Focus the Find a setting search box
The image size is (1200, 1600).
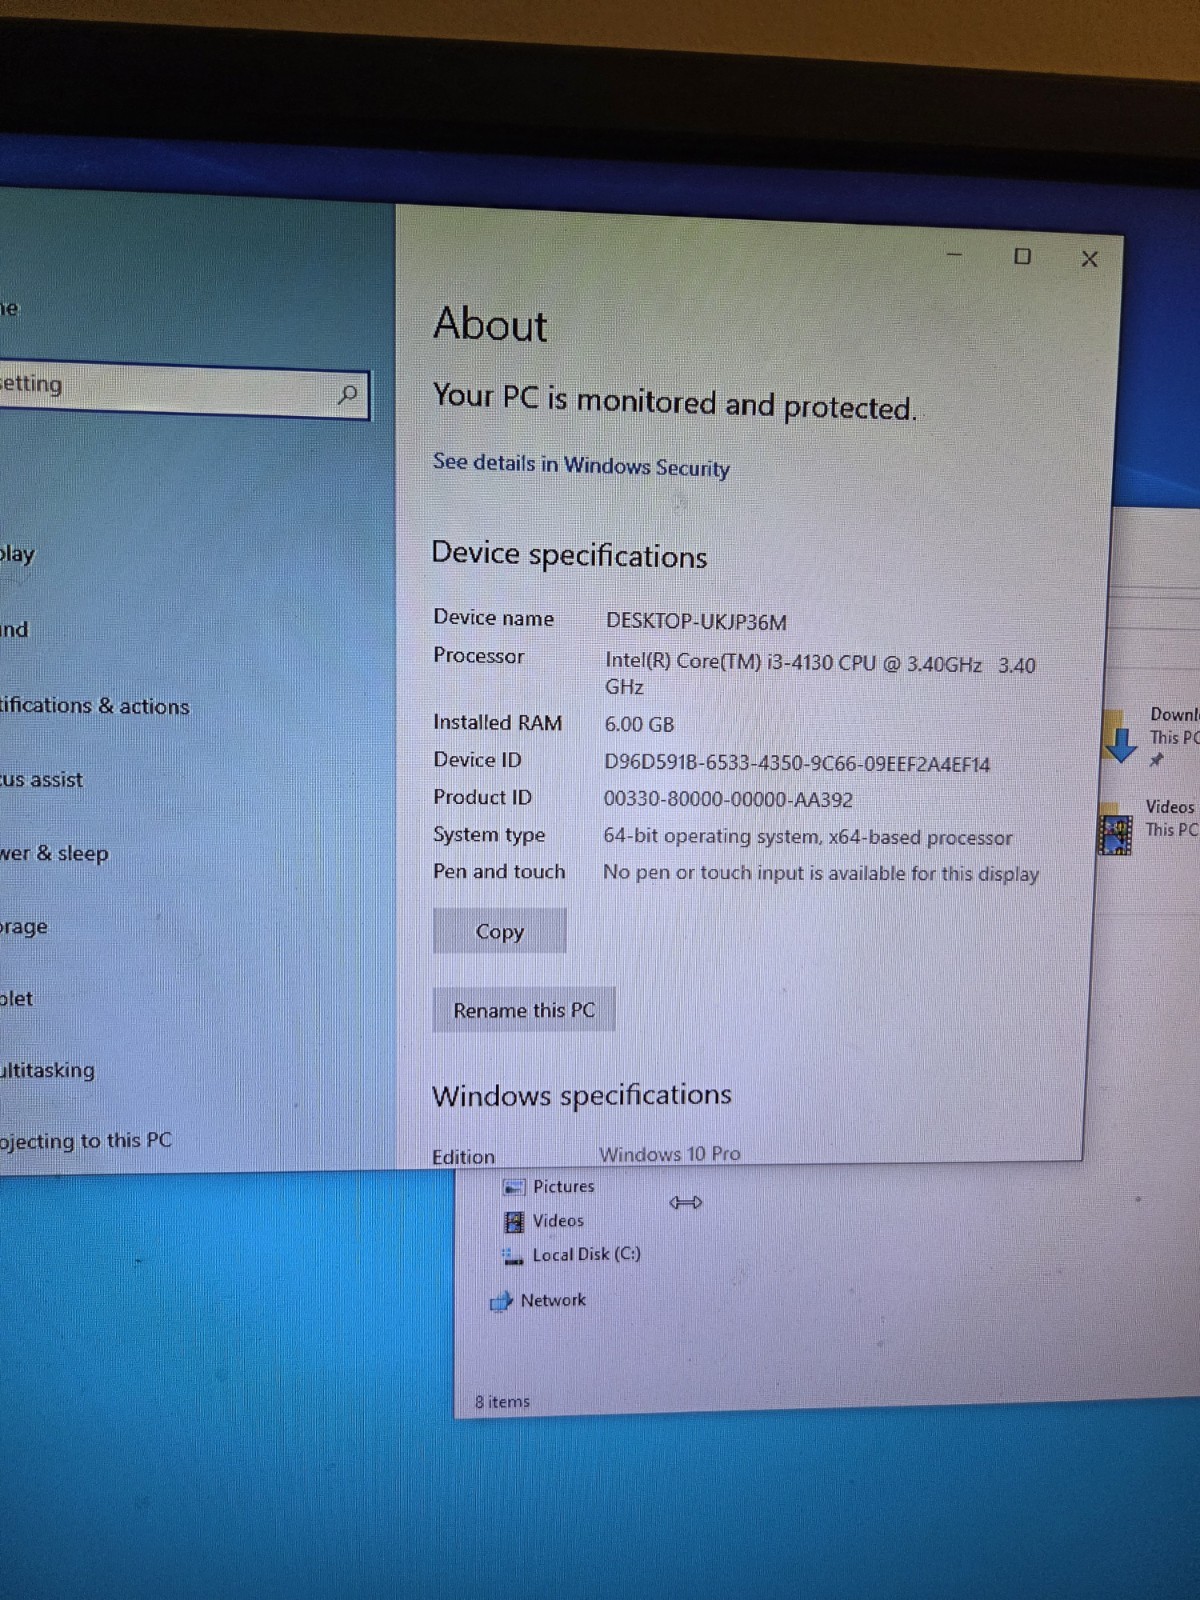click(184, 391)
